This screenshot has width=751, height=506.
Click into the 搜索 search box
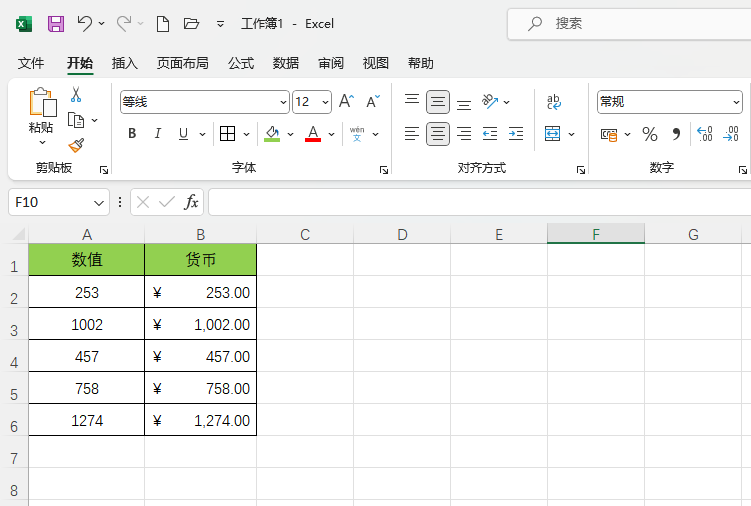click(x=629, y=23)
